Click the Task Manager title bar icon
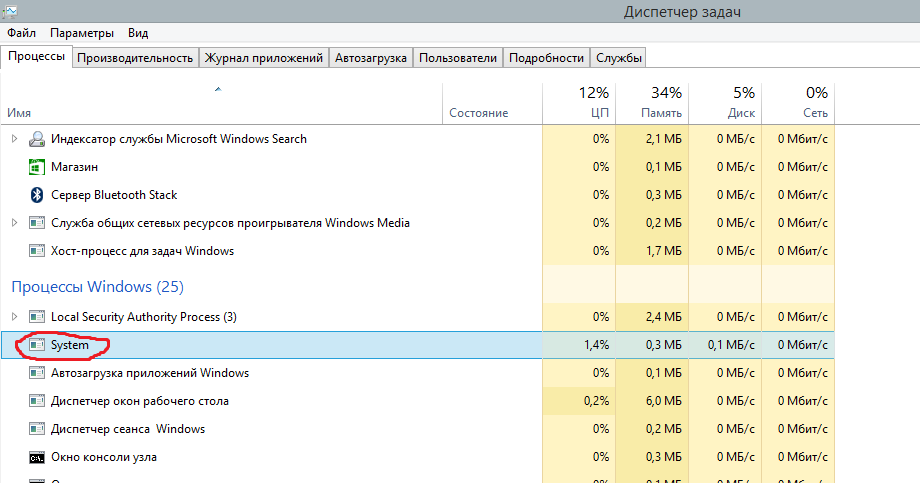The width and height of the screenshot is (920, 483). point(9,11)
